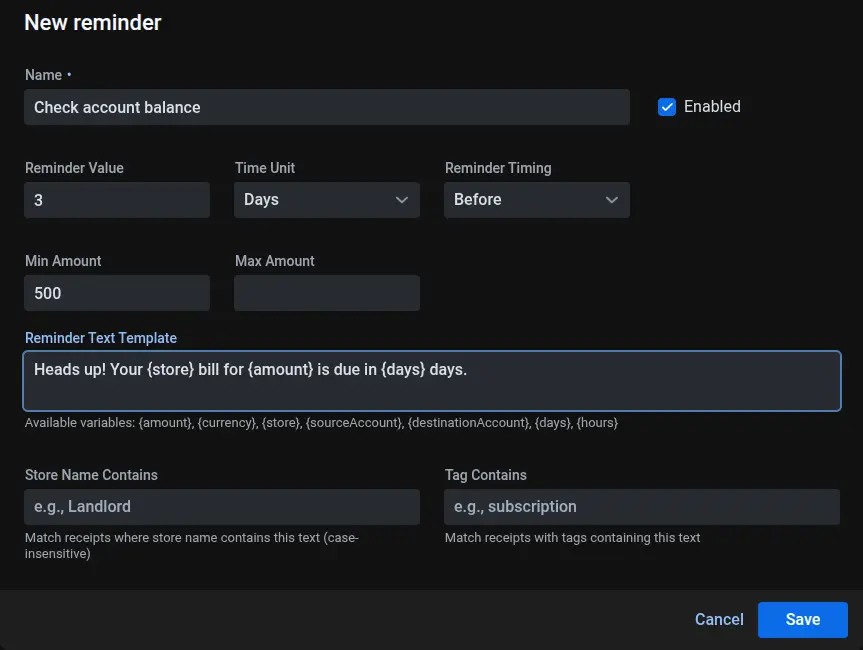Screen dimensions: 863x650
Task: Click the chevron arrow in Reminder Timing
Action: click(x=612, y=200)
